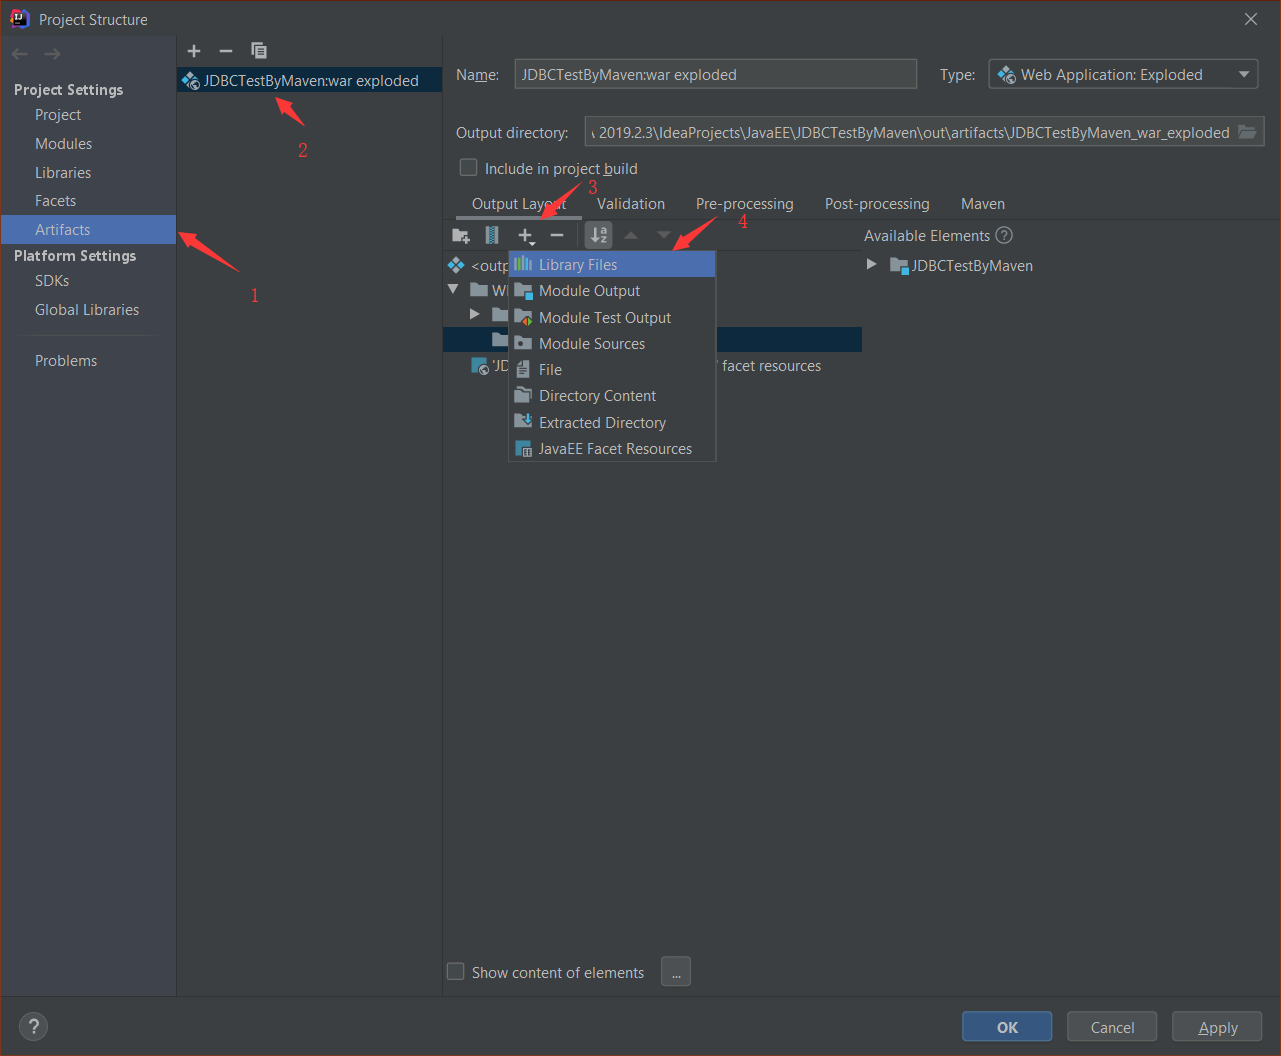The image size is (1281, 1056).
Task: Select the facet resources row in output tree
Action: 652,366
